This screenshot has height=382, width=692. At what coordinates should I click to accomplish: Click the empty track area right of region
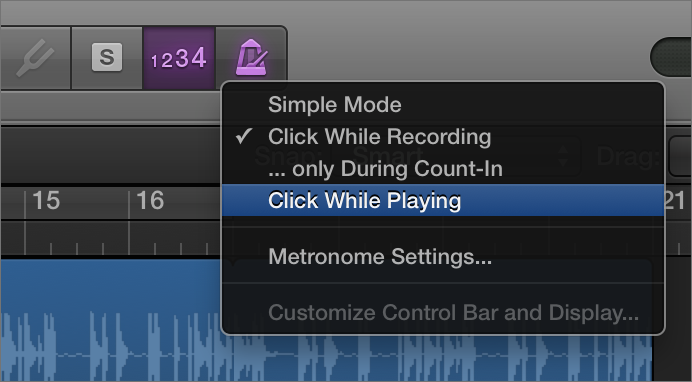coord(672,320)
